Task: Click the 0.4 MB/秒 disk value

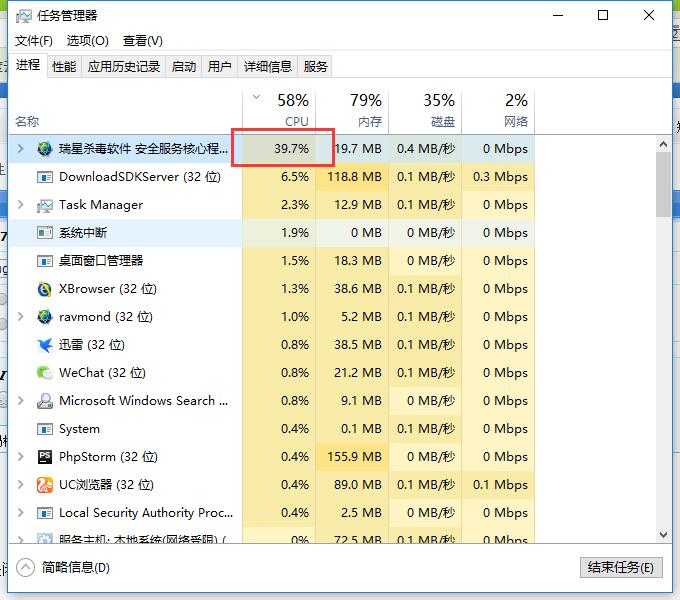Action: (x=426, y=149)
